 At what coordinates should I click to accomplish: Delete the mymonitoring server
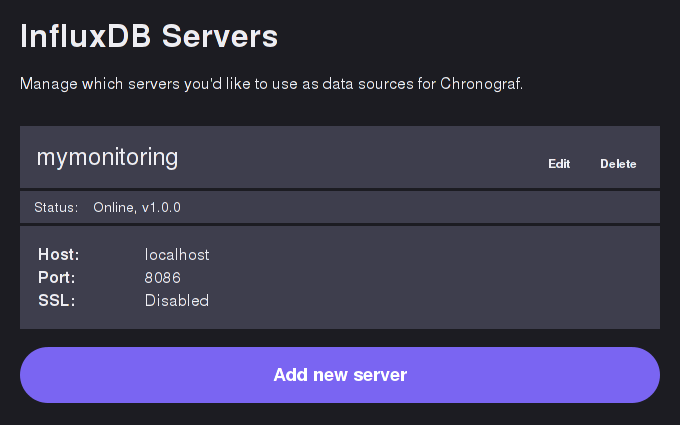[x=618, y=164]
